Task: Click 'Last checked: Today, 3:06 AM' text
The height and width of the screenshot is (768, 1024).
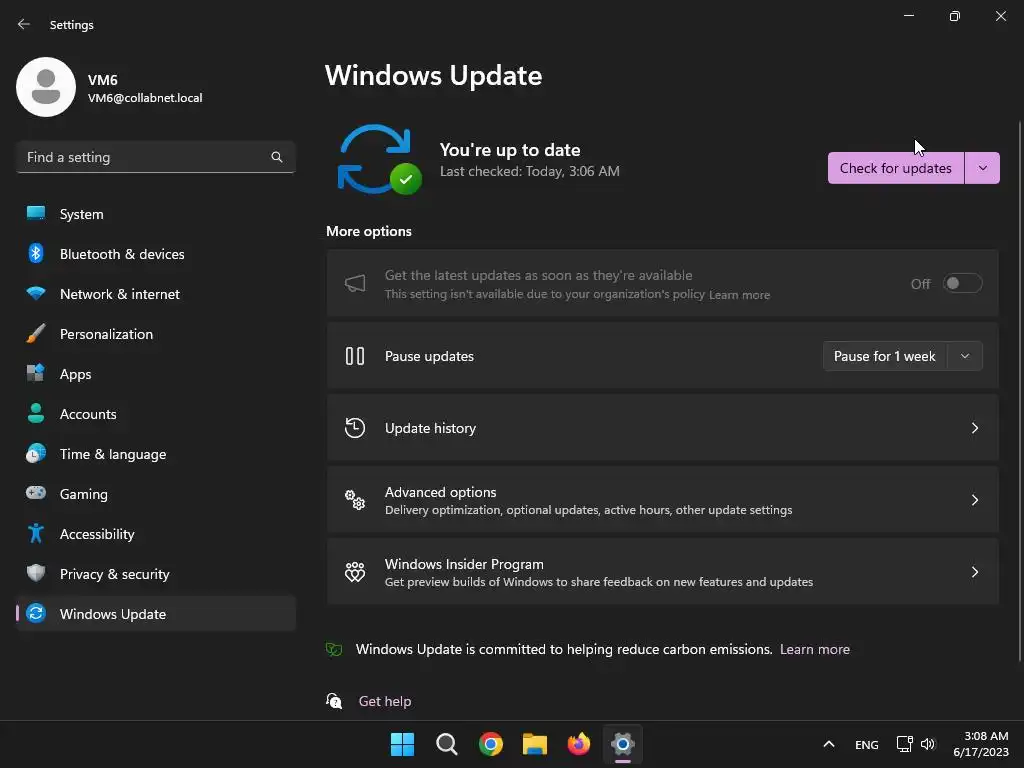Action: click(x=530, y=171)
